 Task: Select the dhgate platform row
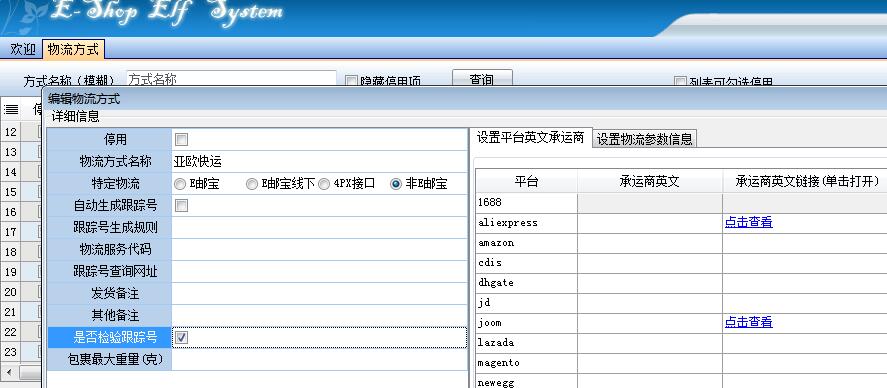pos(526,282)
